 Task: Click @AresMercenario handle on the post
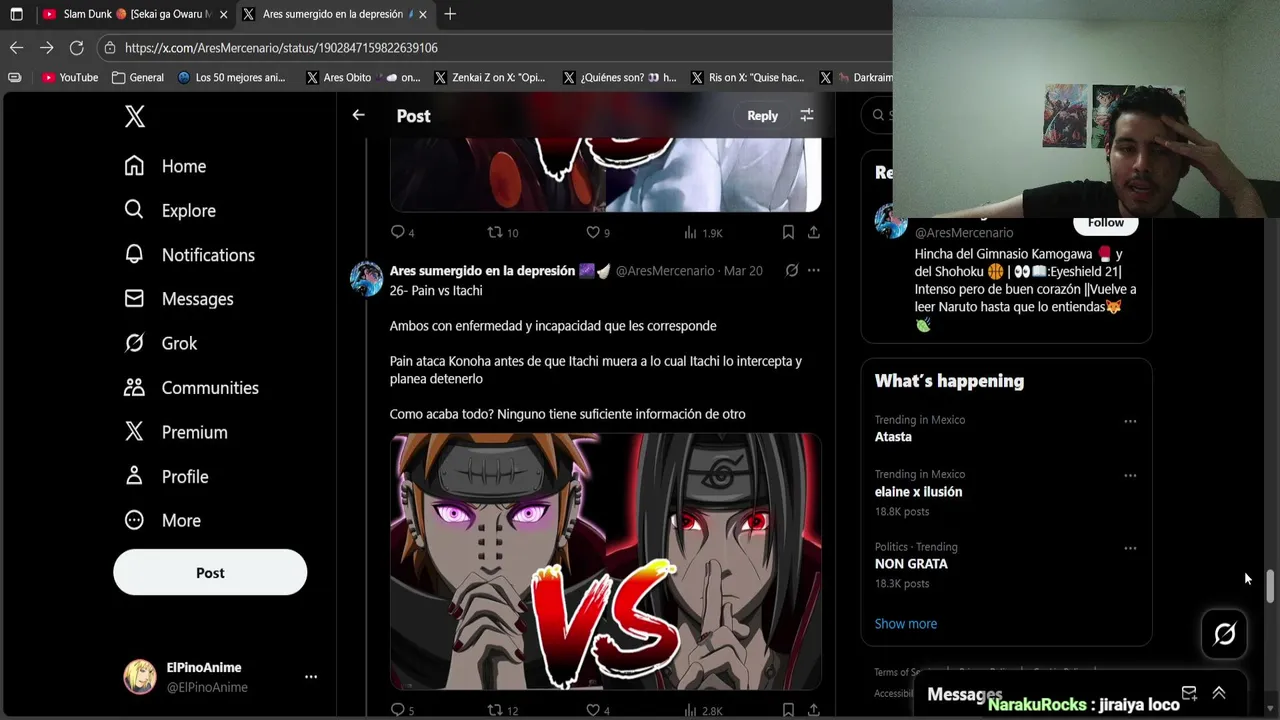tap(665, 271)
